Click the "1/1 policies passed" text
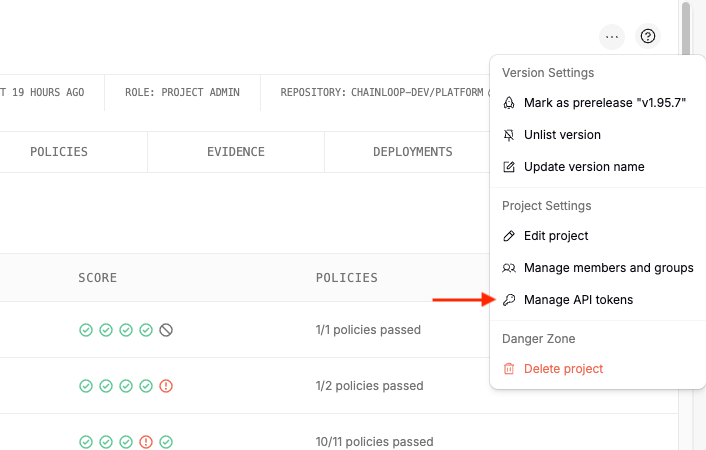The width and height of the screenshot is (706, 450). [368, 330]
